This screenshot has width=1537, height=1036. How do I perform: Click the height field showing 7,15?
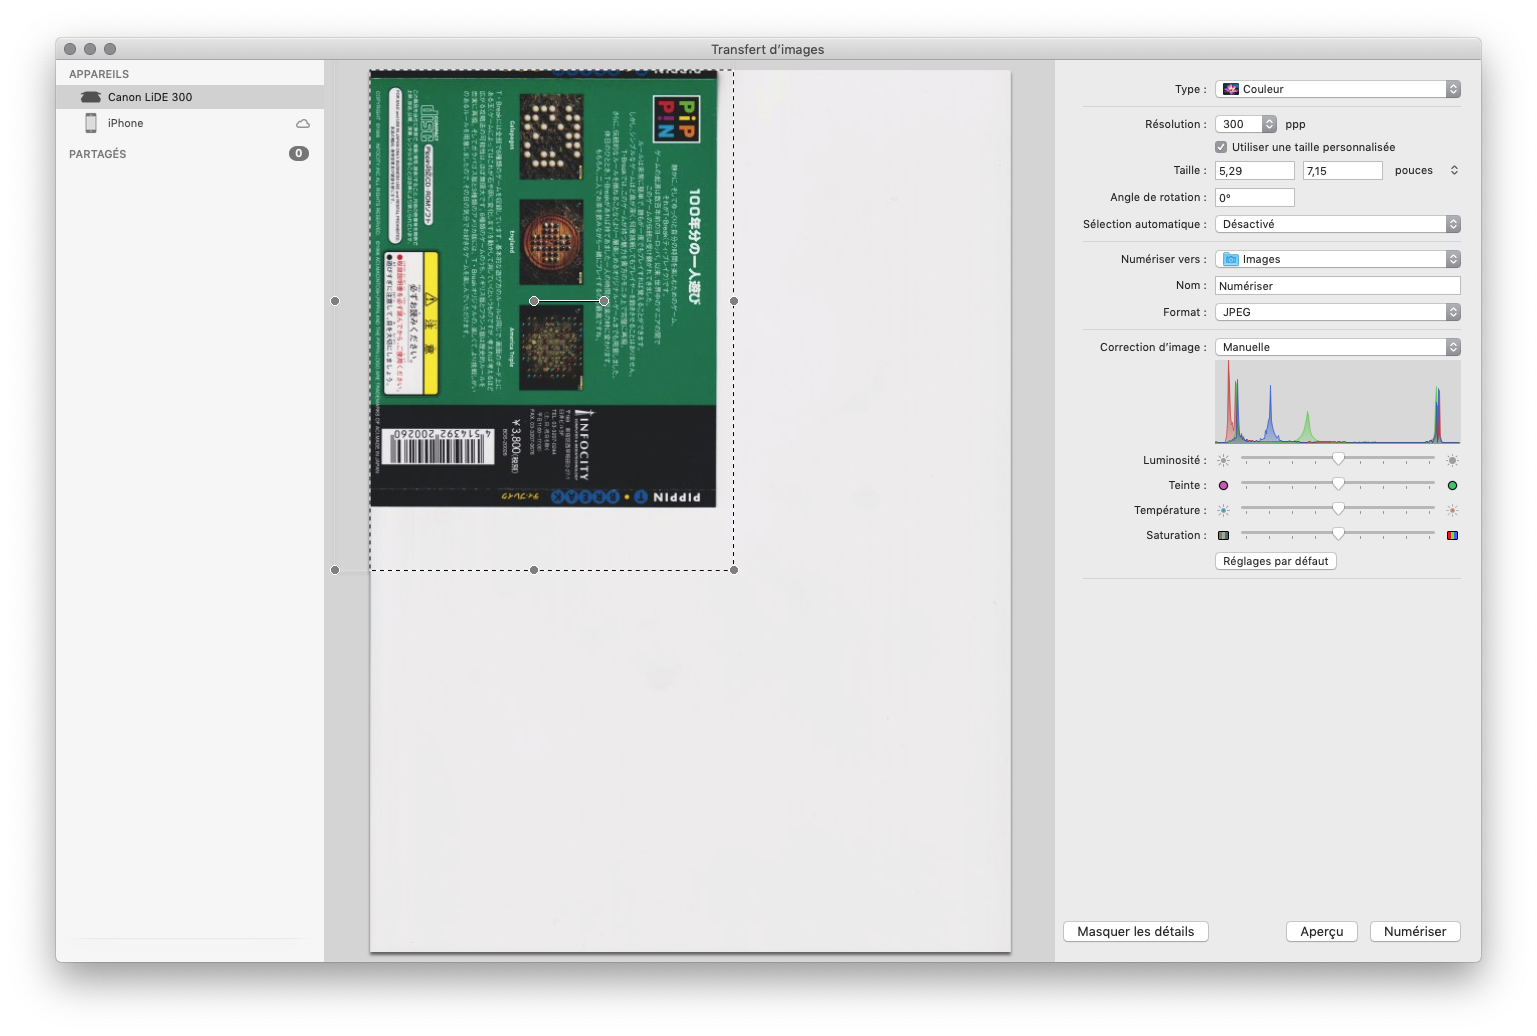click(x=1343, y=171)
